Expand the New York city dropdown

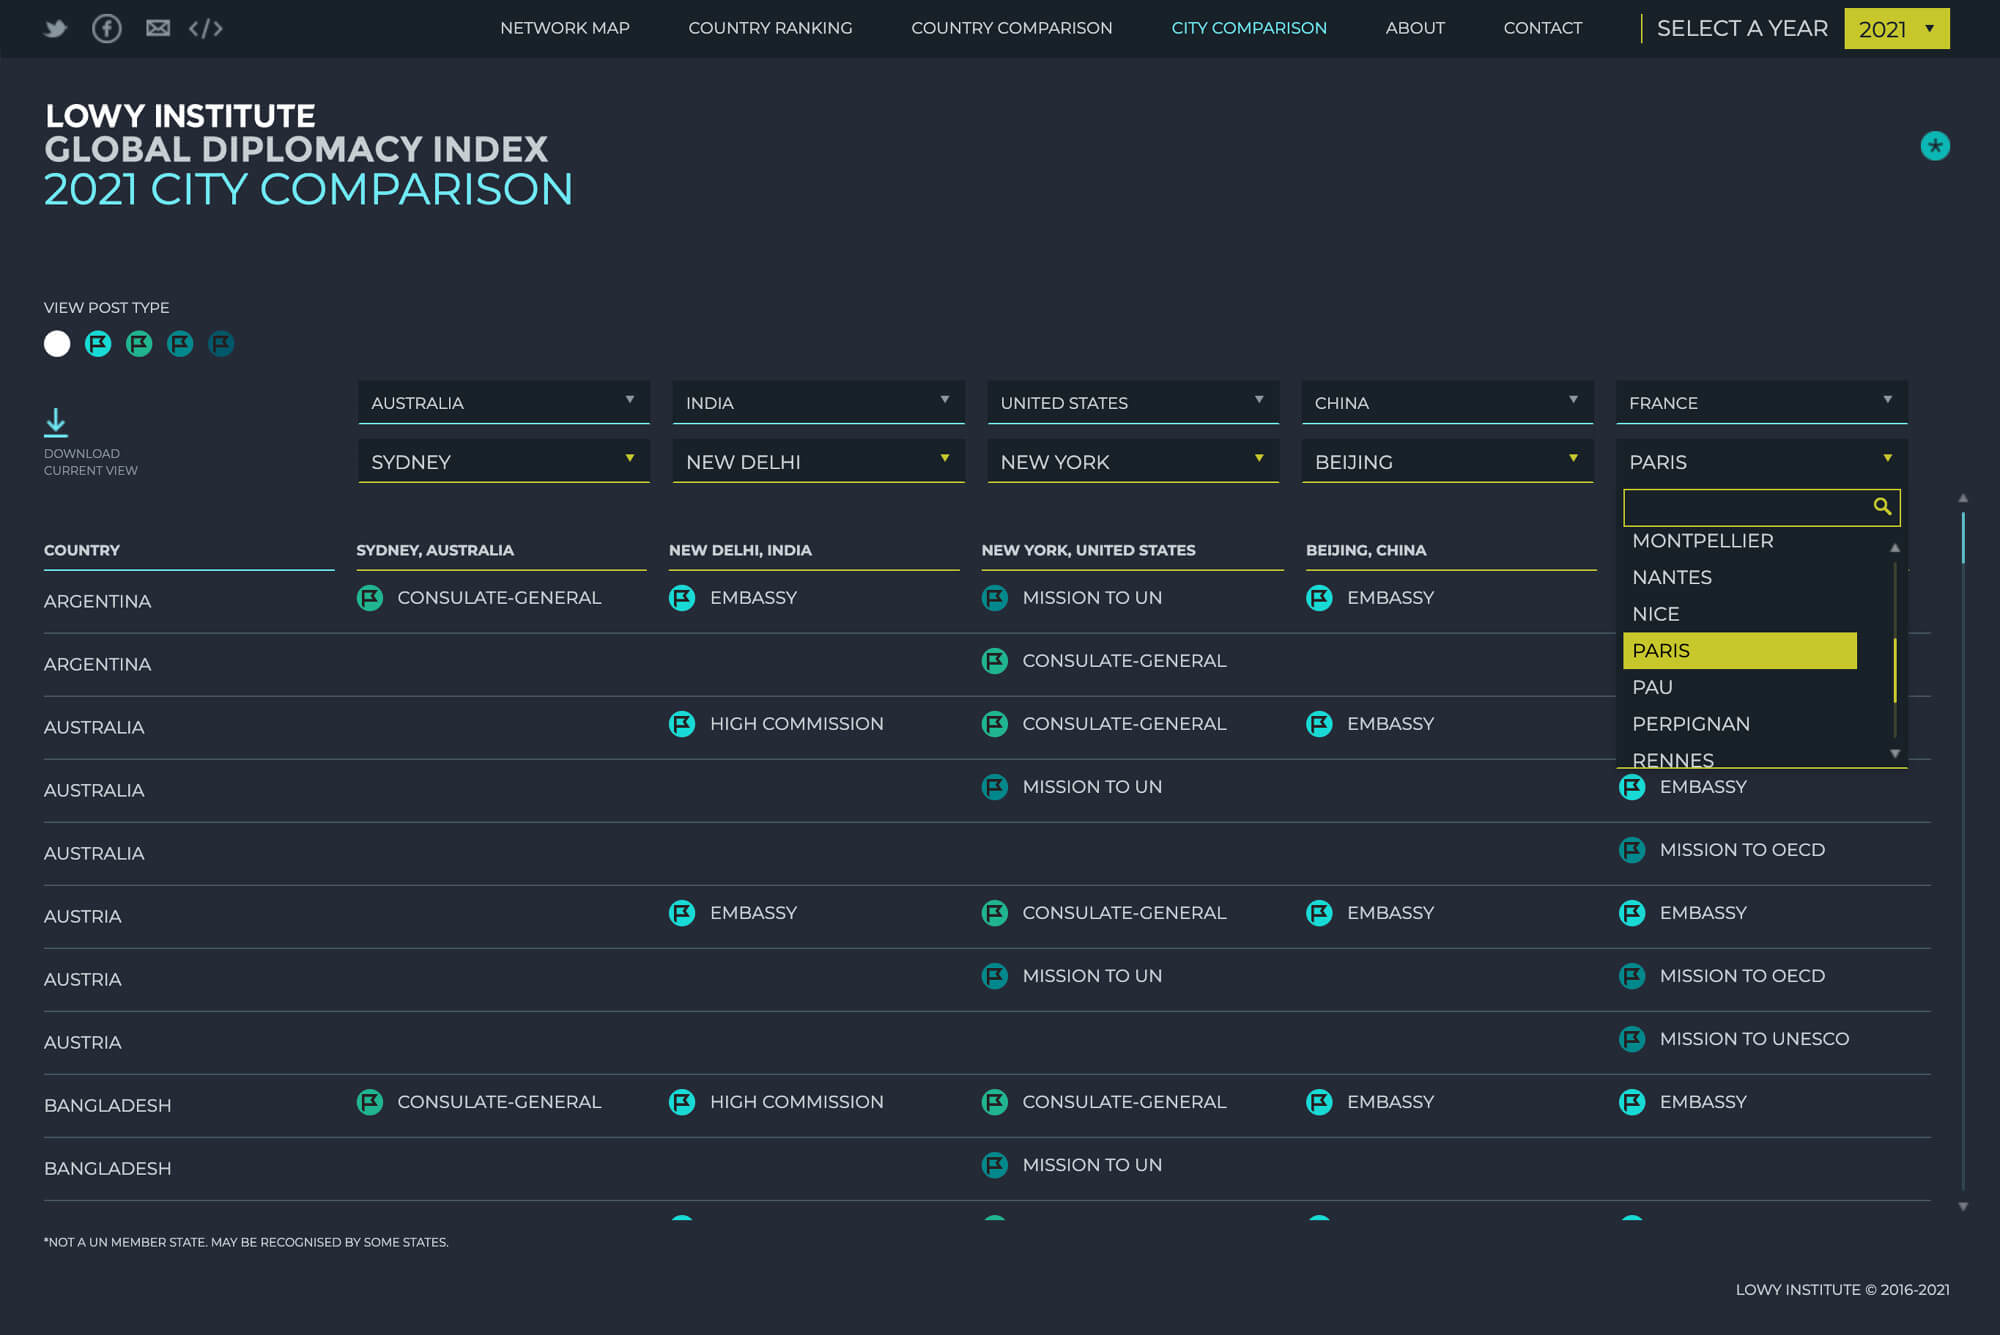coord(1133,461)
